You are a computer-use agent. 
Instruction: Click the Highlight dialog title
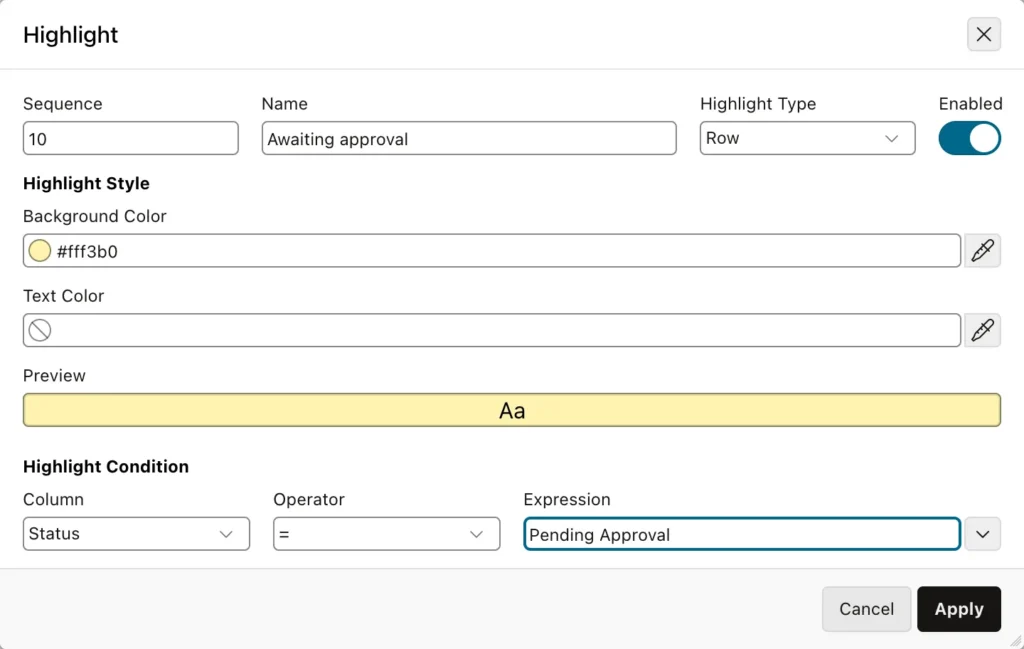[x=71, y=35]
